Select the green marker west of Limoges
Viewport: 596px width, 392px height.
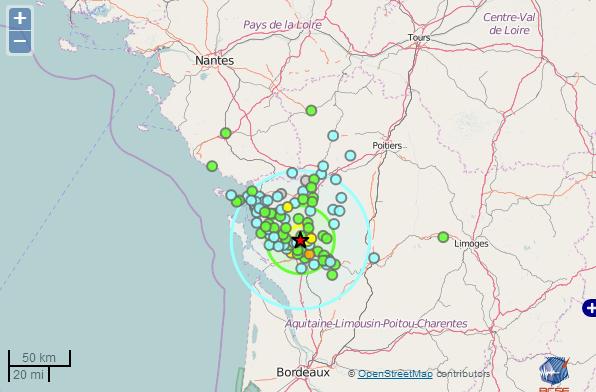point(443,237)
